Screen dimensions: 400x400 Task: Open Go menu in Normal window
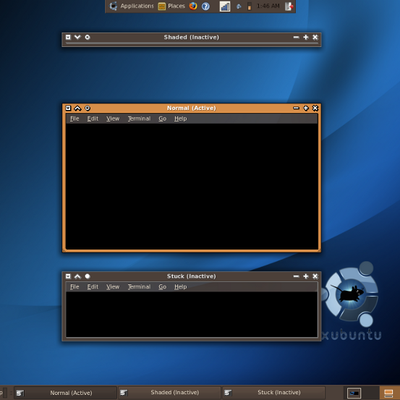point(162,119)
